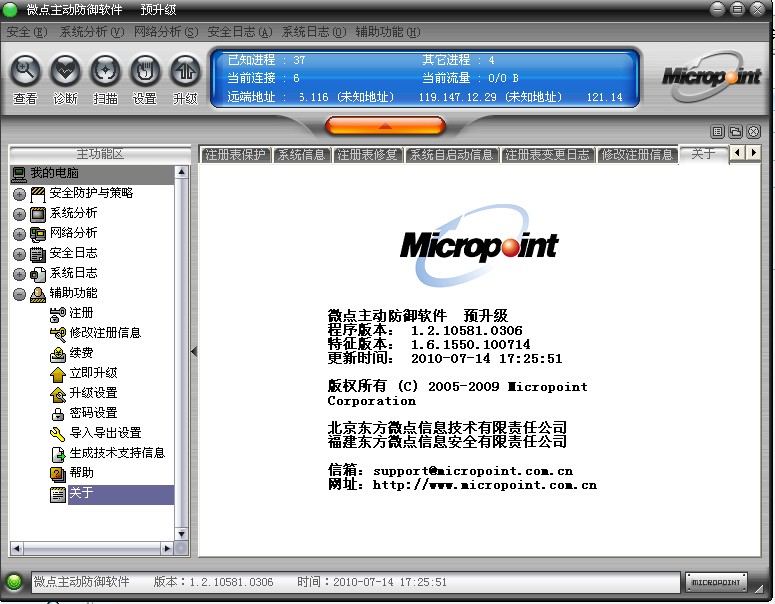Select the 立即升级 tree item text
This screenshot has width=775, height=604.
pyautogui.click(x=93, y=373)
